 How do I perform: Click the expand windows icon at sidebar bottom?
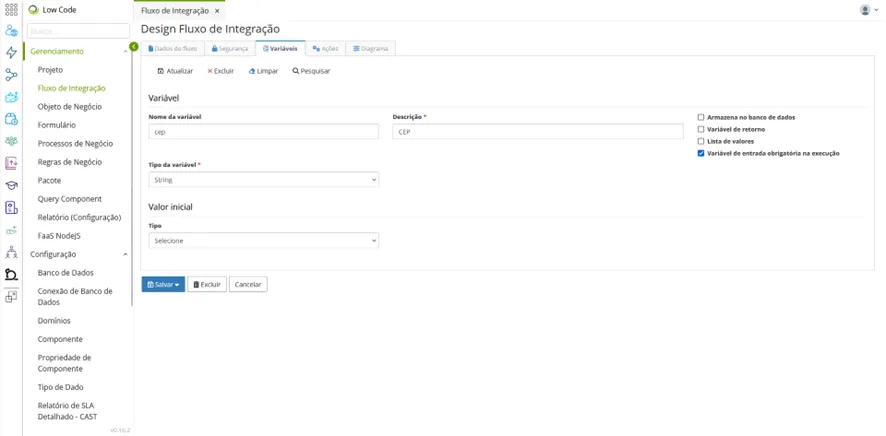[11, 297]
